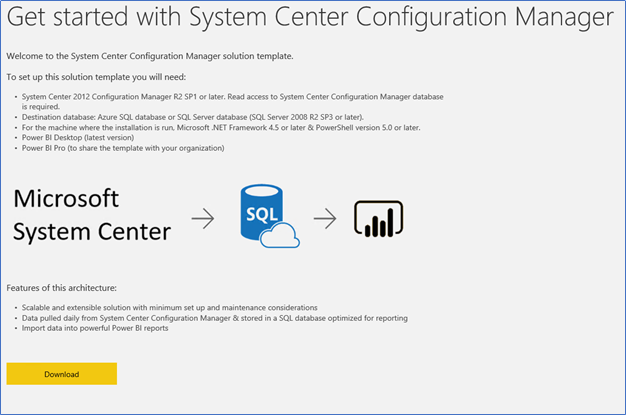This screenshot has width=626, height=415.
Task: Click the 'Welcome to the System Center' sentence
Action: (x=150, y=56)
